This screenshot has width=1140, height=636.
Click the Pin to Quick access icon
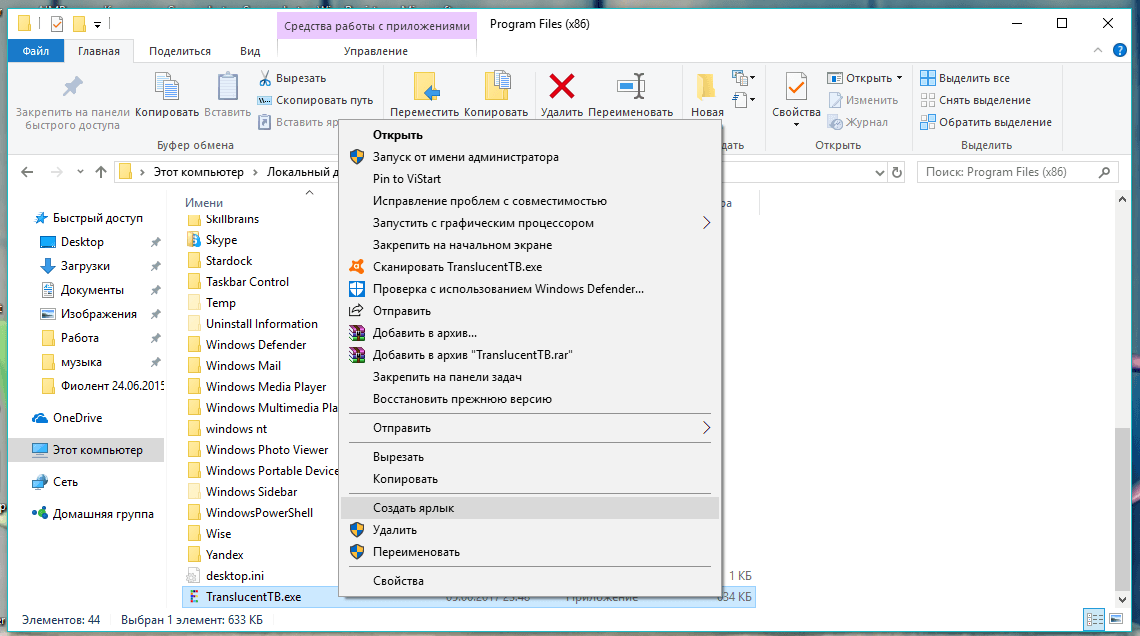click(x=73, y=86)
